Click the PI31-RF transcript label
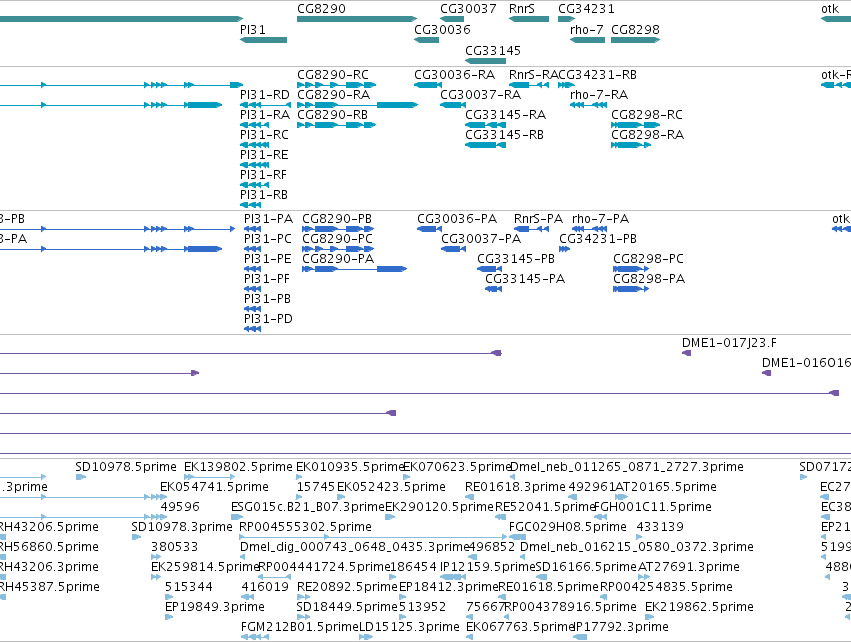The image size is (851, 642). tap(263, 175)
